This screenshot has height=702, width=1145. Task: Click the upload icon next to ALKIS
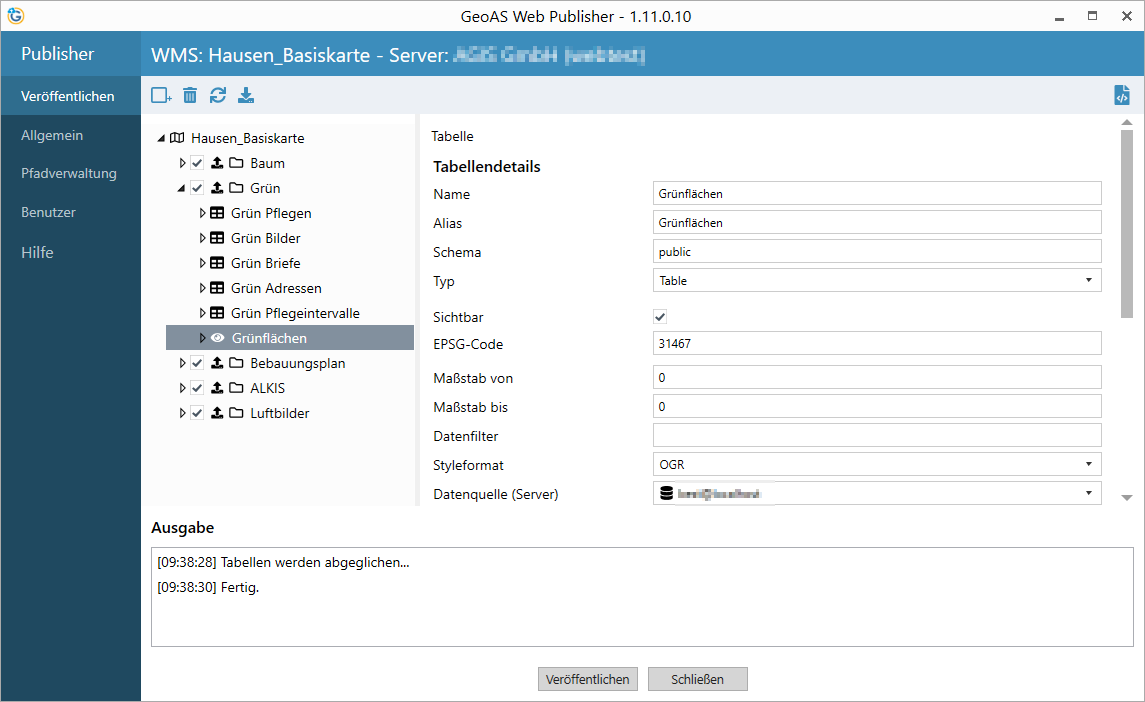(217, 387)
